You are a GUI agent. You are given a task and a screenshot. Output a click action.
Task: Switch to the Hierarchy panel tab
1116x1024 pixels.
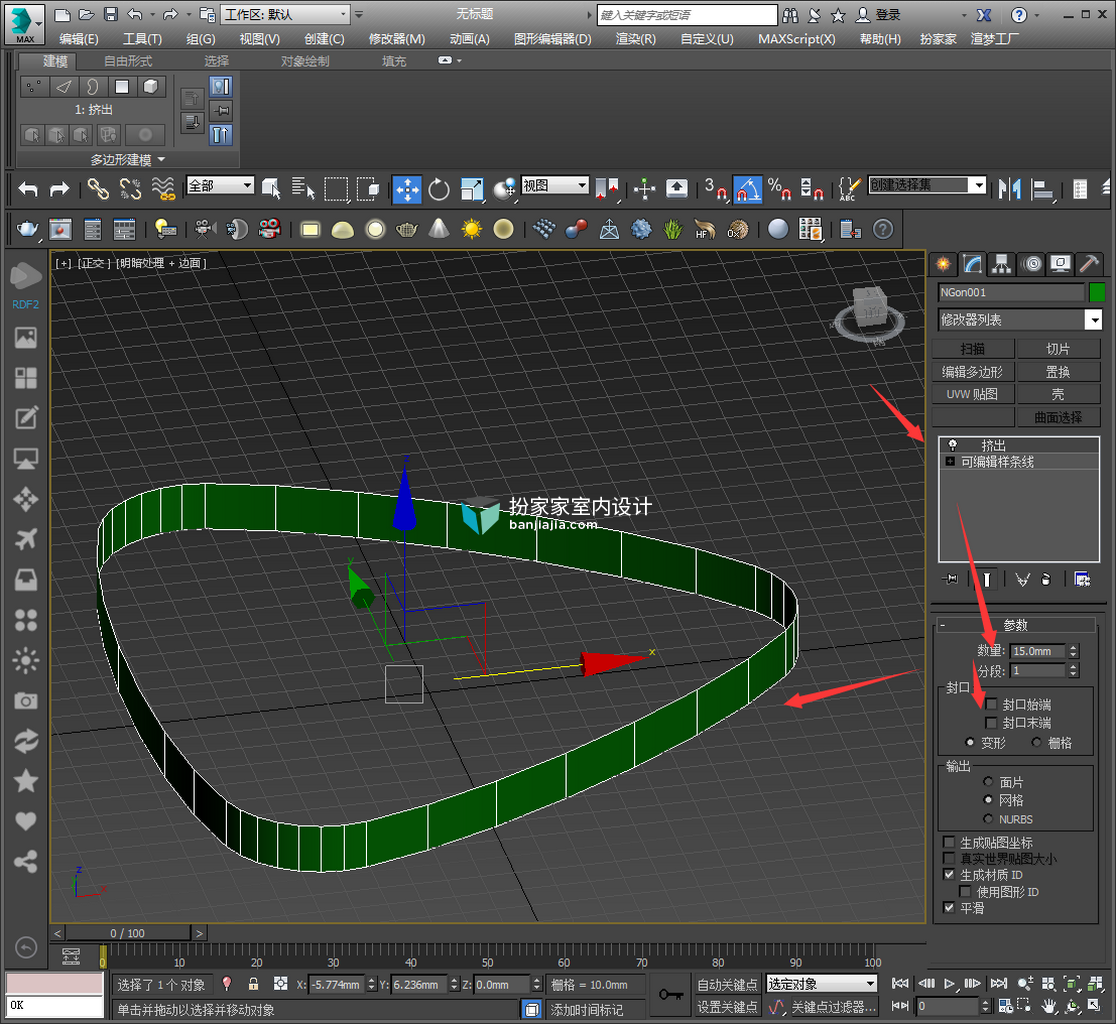[1001, 264]
